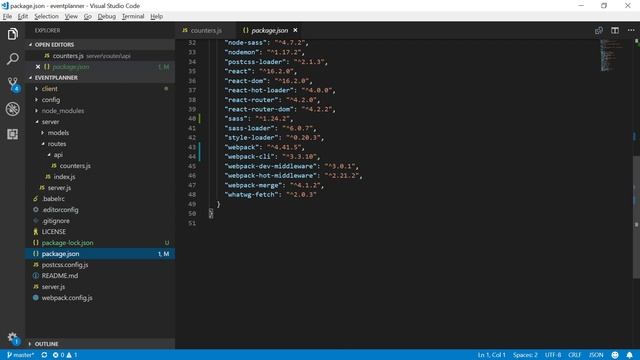This screenshot has width=640, height=360.
Task: Click the editor vertical scrollbar thumb
Action: [x=636, y=217]
